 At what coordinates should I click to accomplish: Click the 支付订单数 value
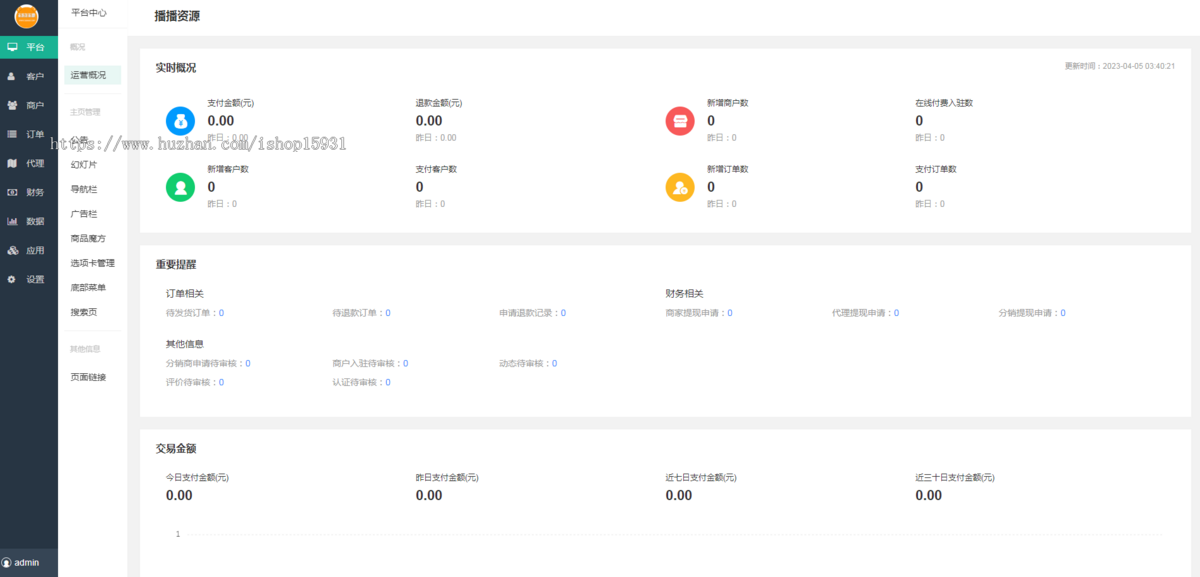click(x=920, y=186)
